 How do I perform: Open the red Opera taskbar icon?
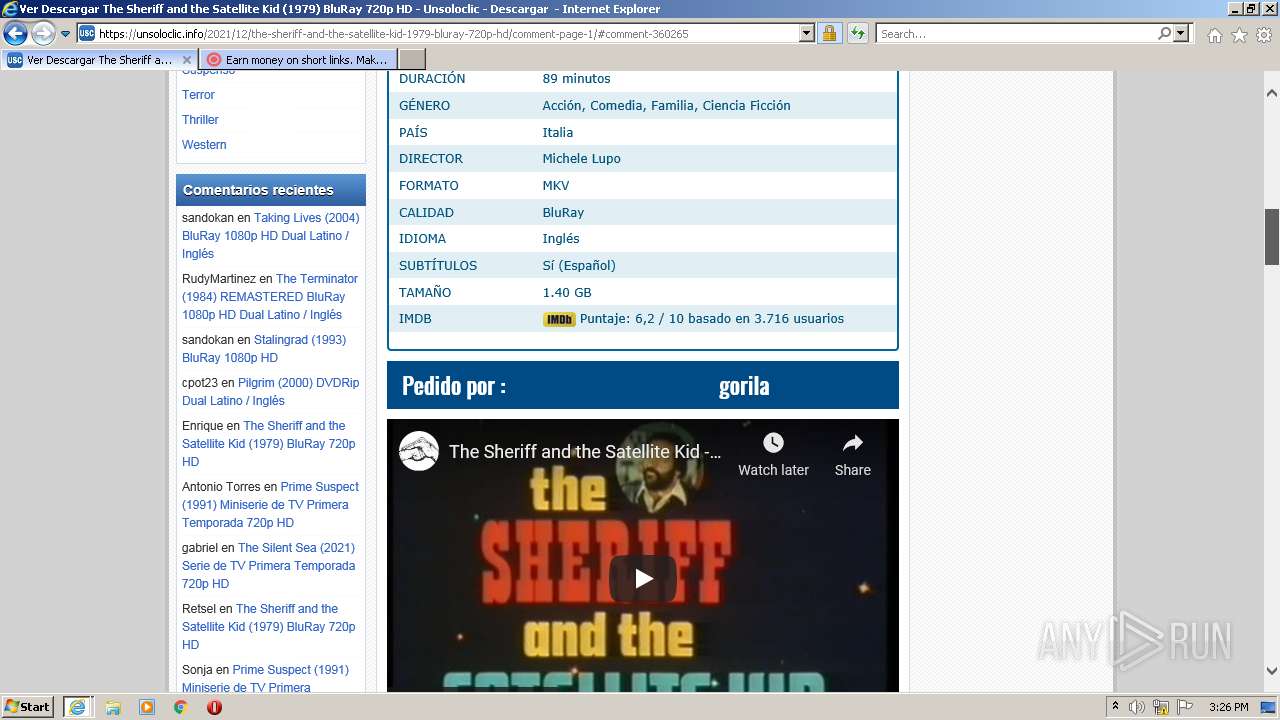[x=214, y=707]
